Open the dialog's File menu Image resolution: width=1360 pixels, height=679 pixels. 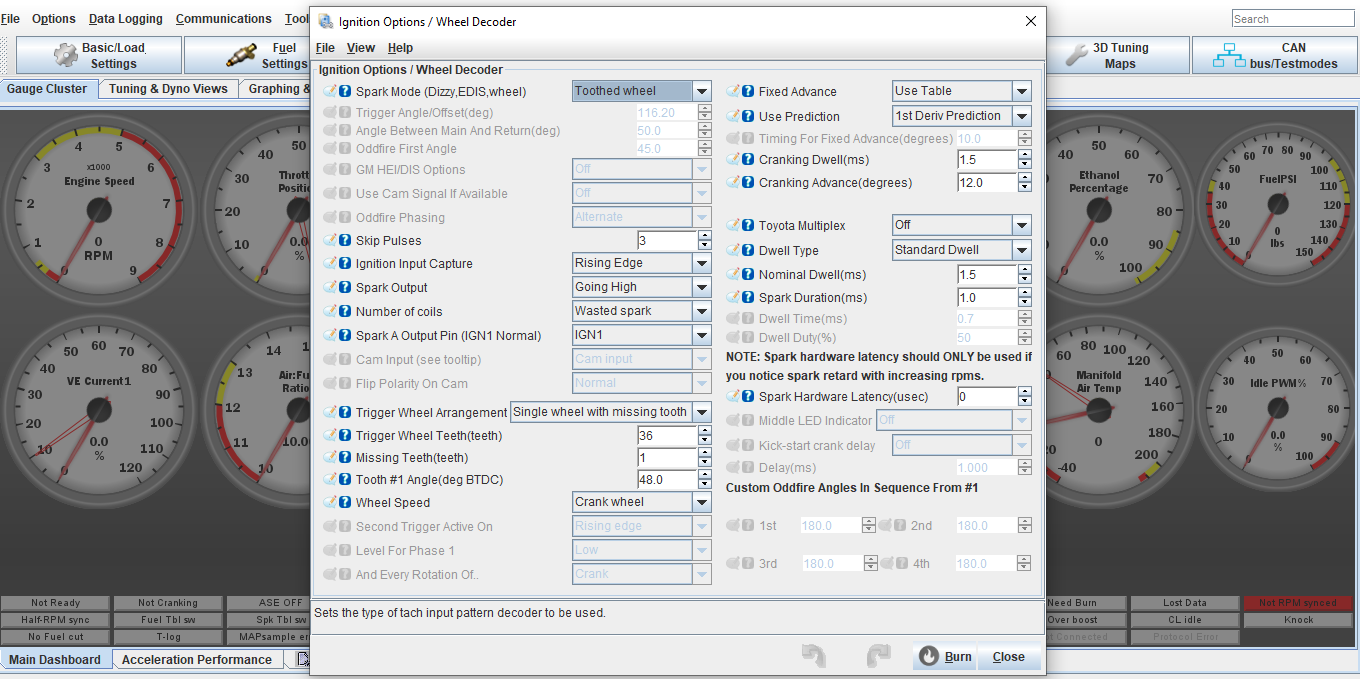pos(325,48)
